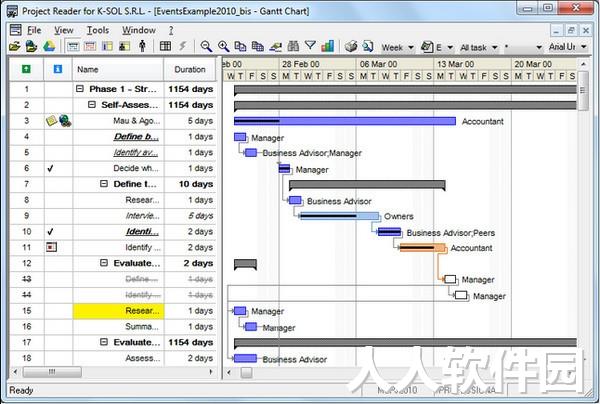Click the hyperlink globe icon on row 3
This screenshot has height=404, width=600.
pos(65,121)
